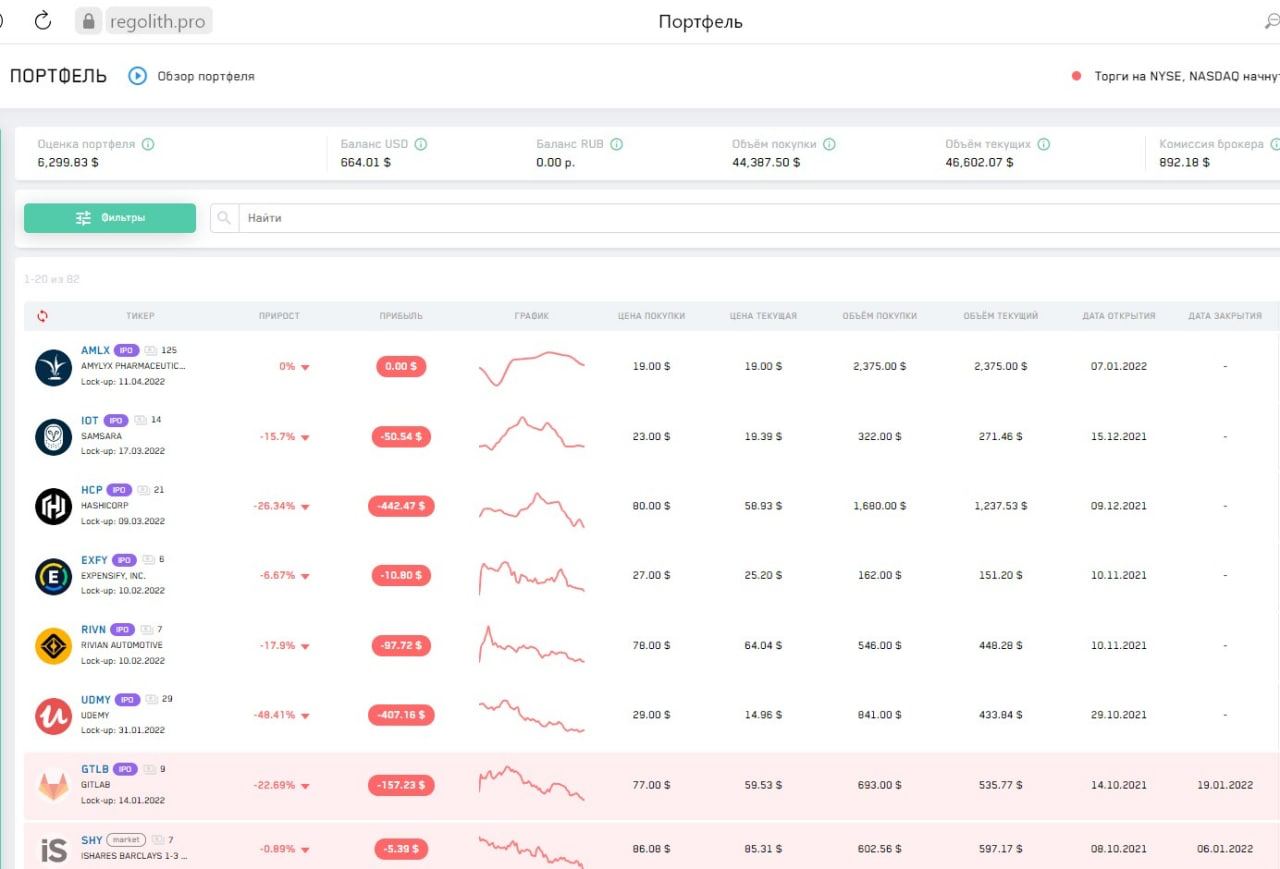Click the share-count icon next to AMLX 125
1280x869 pixels.
(151, 351)
